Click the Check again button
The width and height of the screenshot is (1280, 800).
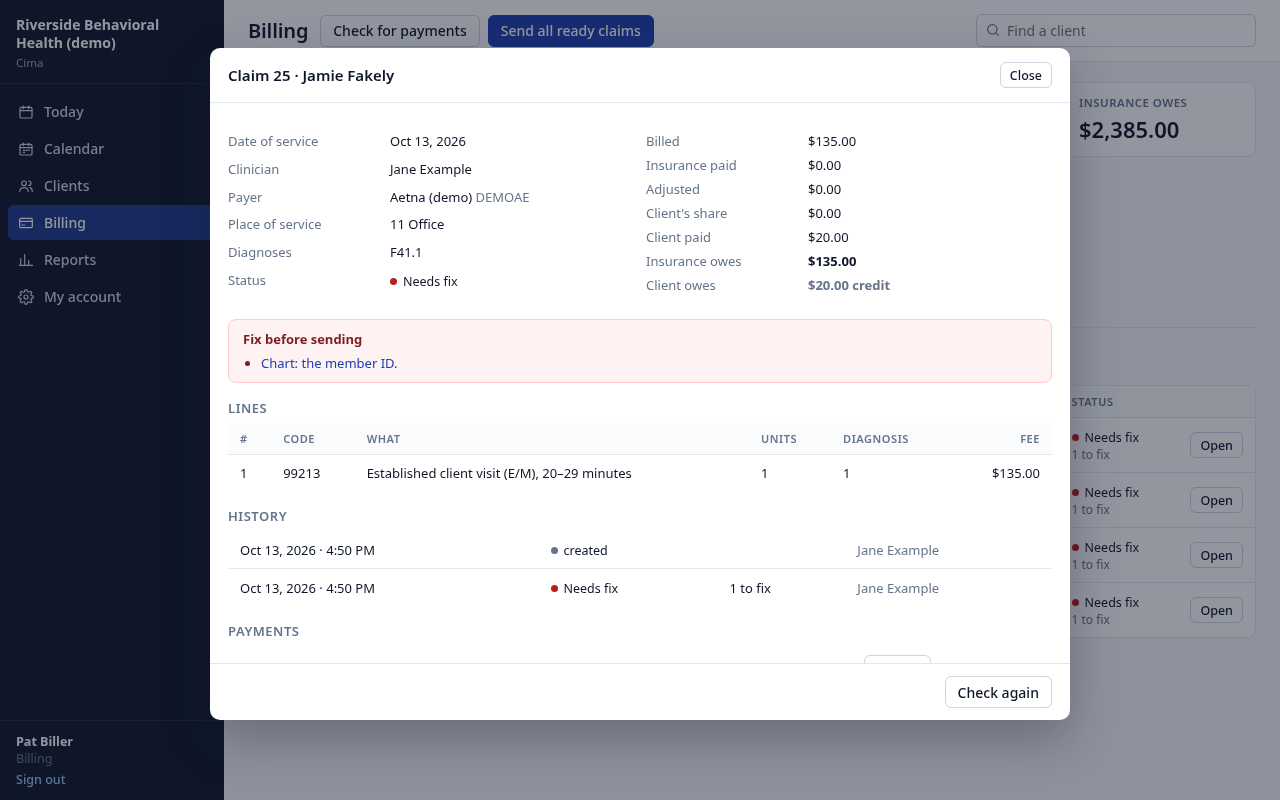(998, 692)
